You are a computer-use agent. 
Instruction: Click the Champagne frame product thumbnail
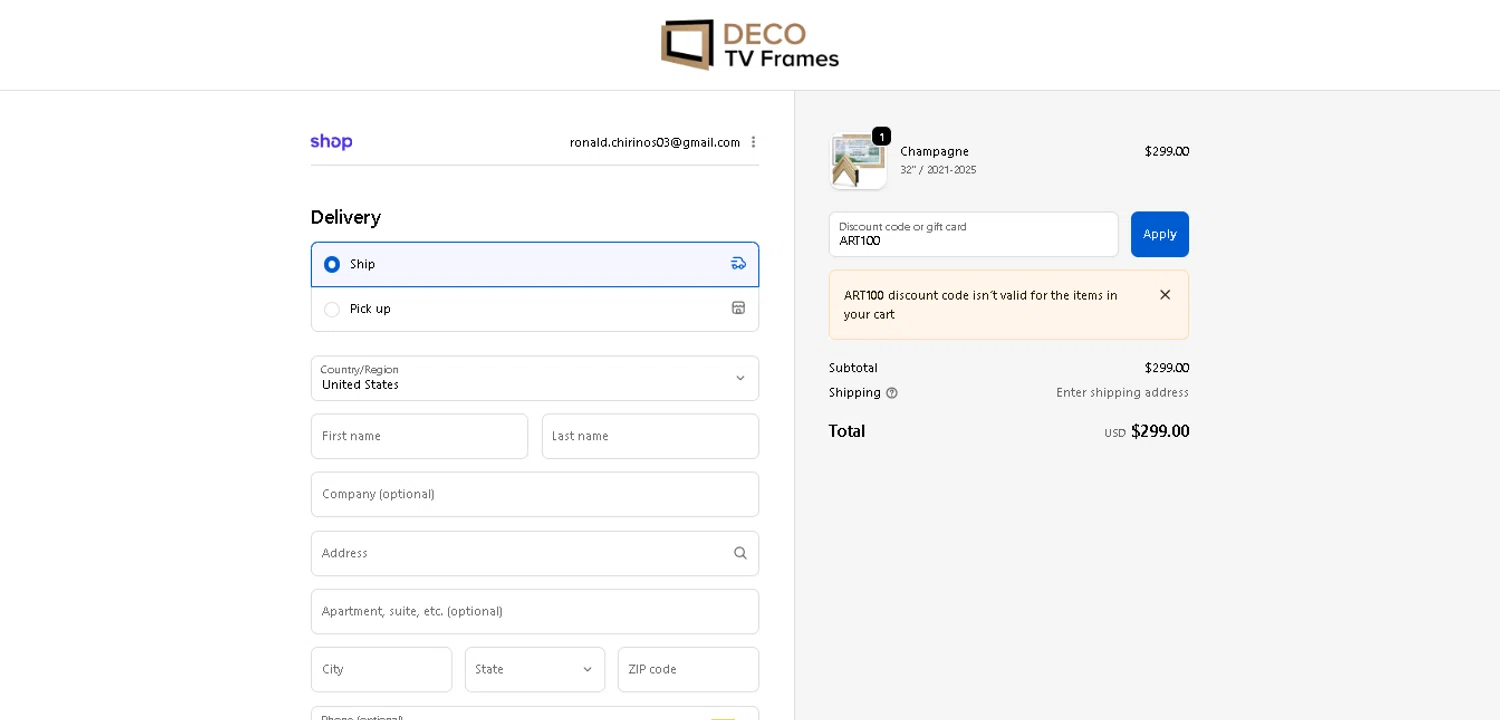857,161
